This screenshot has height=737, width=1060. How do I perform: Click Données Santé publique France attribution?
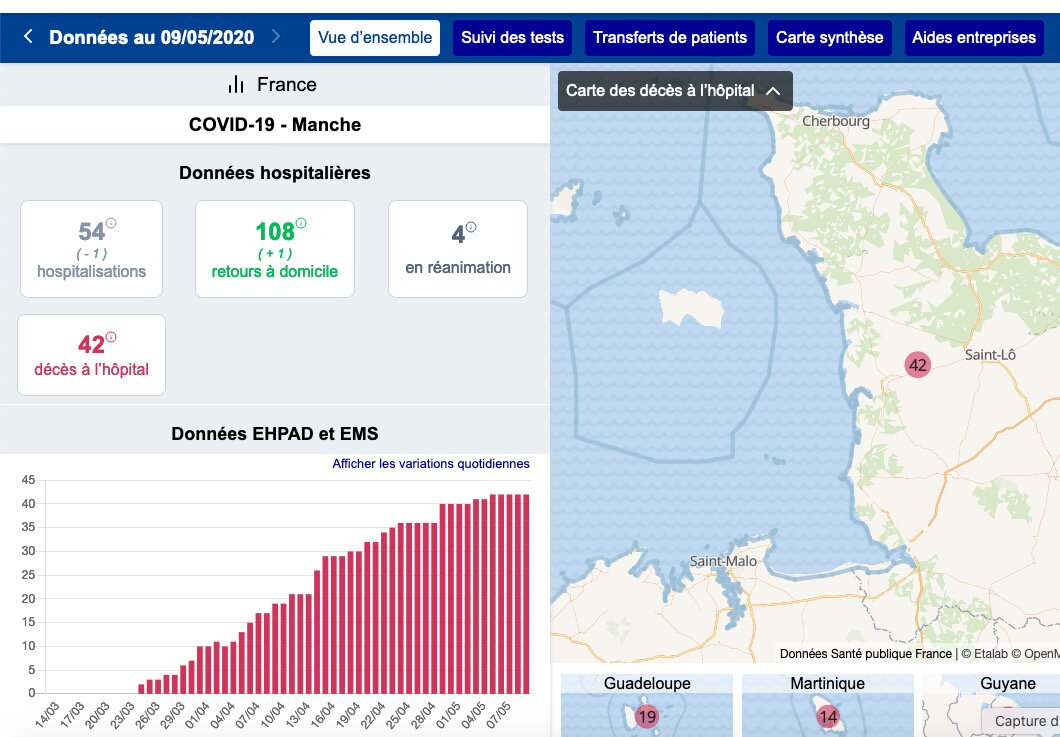[865, 654]
